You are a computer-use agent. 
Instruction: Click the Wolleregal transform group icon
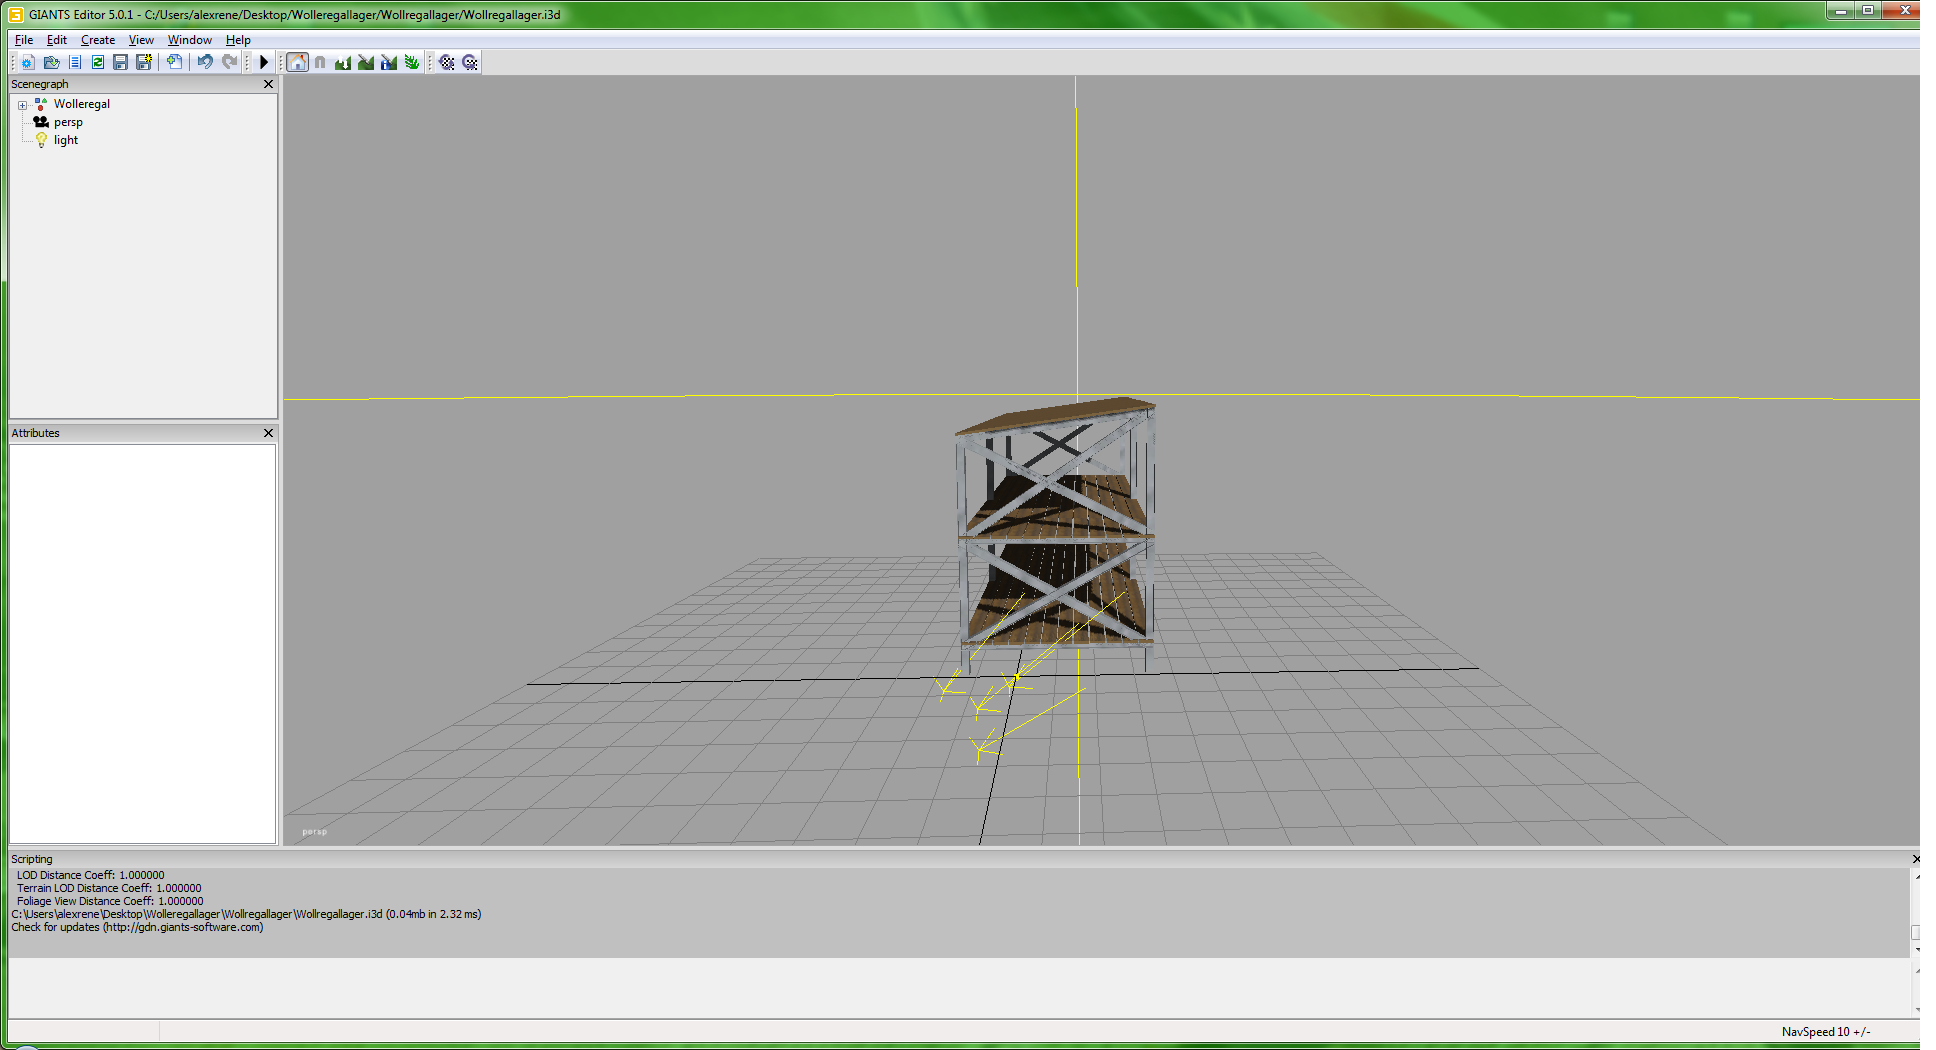(x=41, y=104)
